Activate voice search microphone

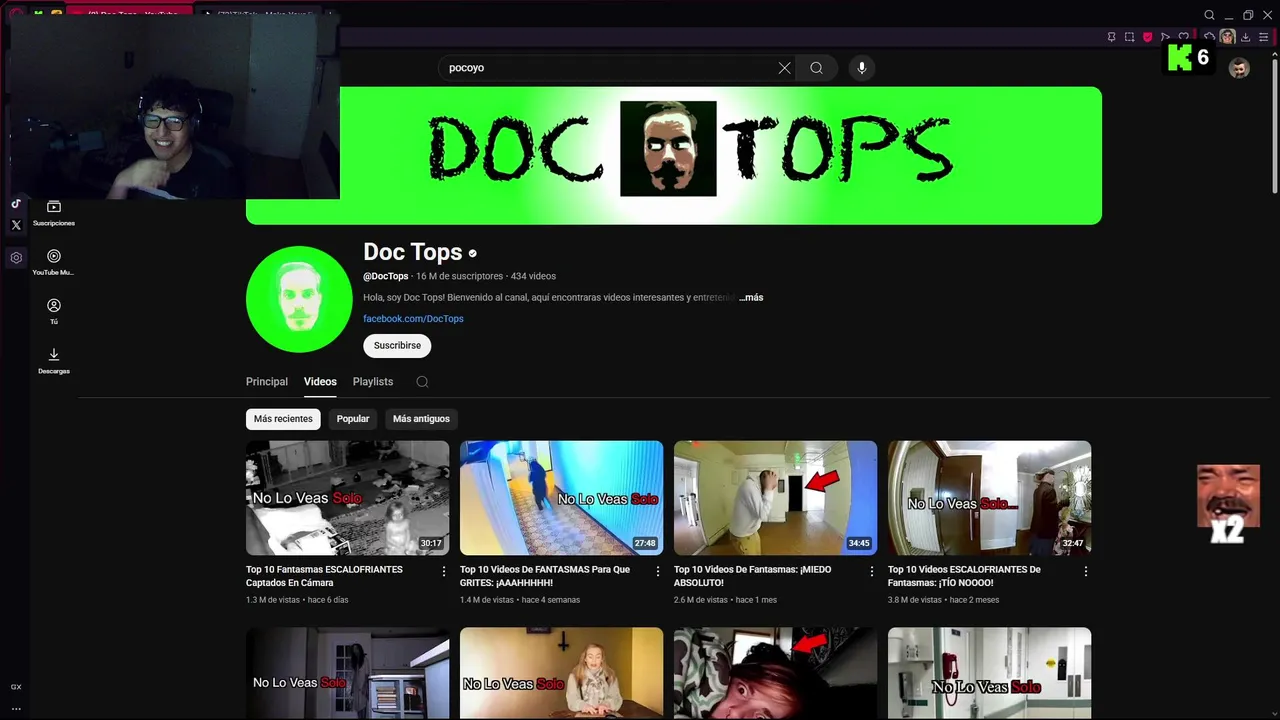point(862,68)
